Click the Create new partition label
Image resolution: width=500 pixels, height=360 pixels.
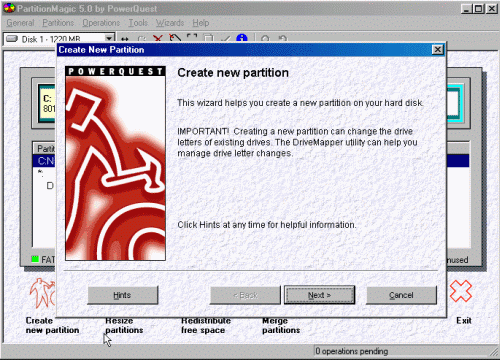[x=52, y=325]
